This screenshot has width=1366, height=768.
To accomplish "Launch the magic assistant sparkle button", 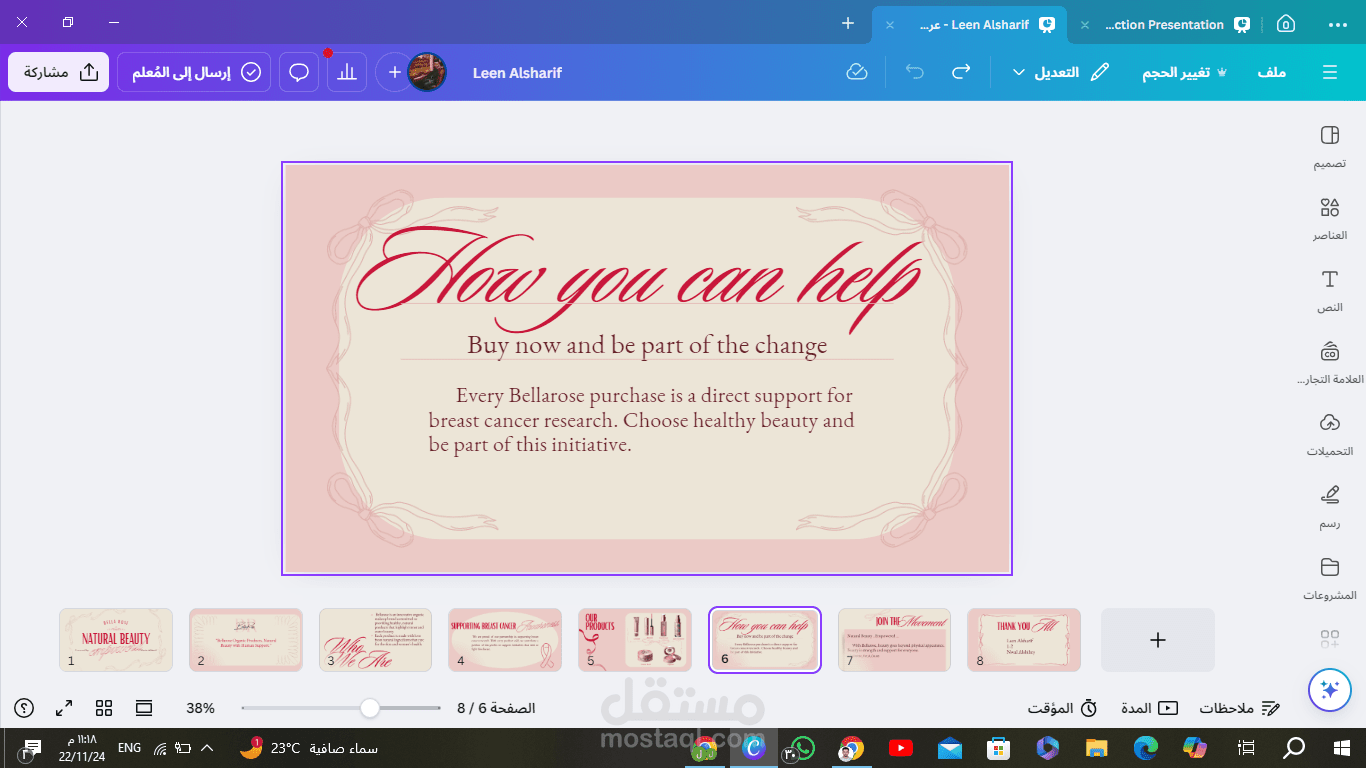I will [1329, 689].
